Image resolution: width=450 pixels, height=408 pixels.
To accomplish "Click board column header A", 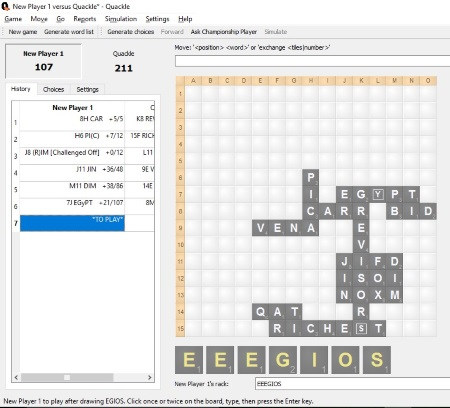I will click(194, 81).
